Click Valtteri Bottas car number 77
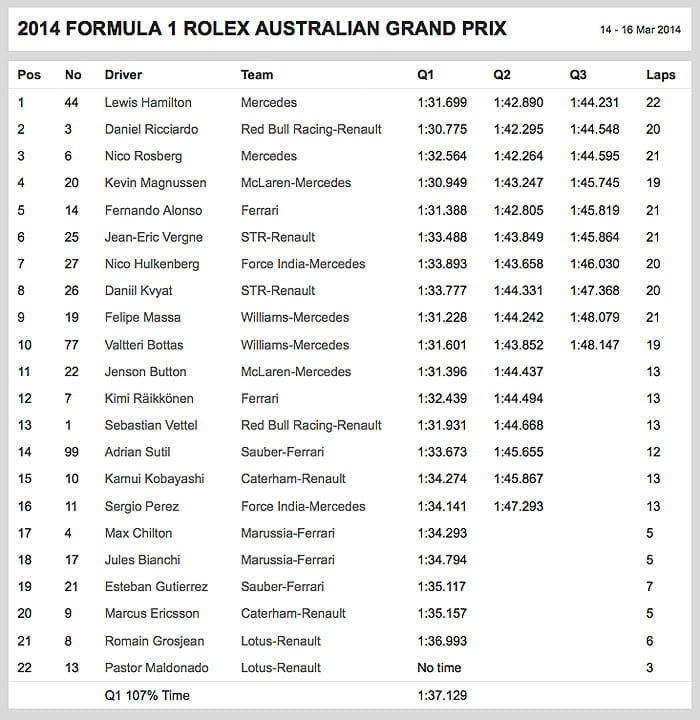The width and height of the screenshot is (700, 720). click(71, 345)
